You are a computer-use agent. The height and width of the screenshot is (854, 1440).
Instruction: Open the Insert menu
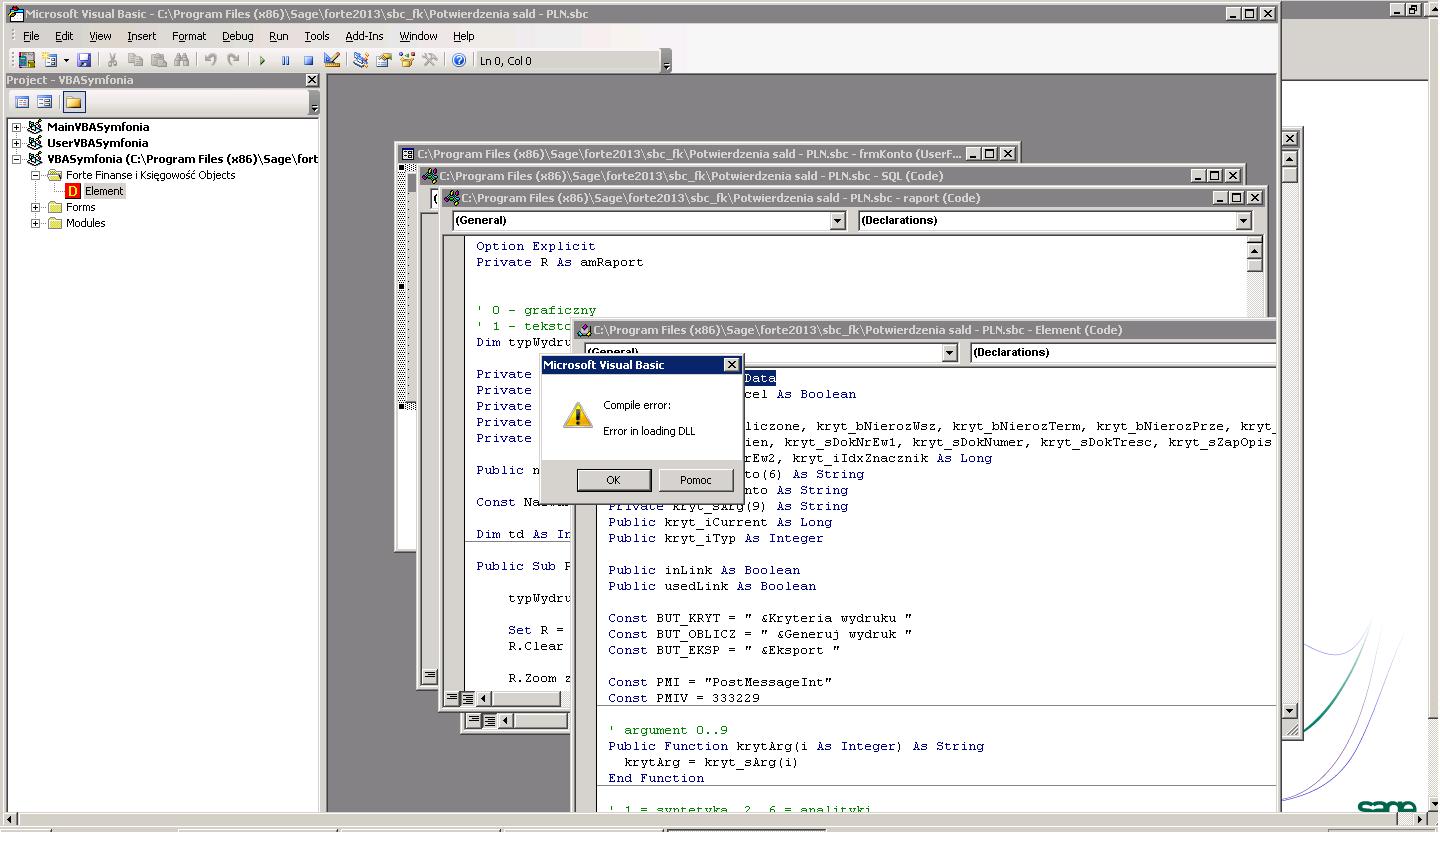tap(141, 36)
